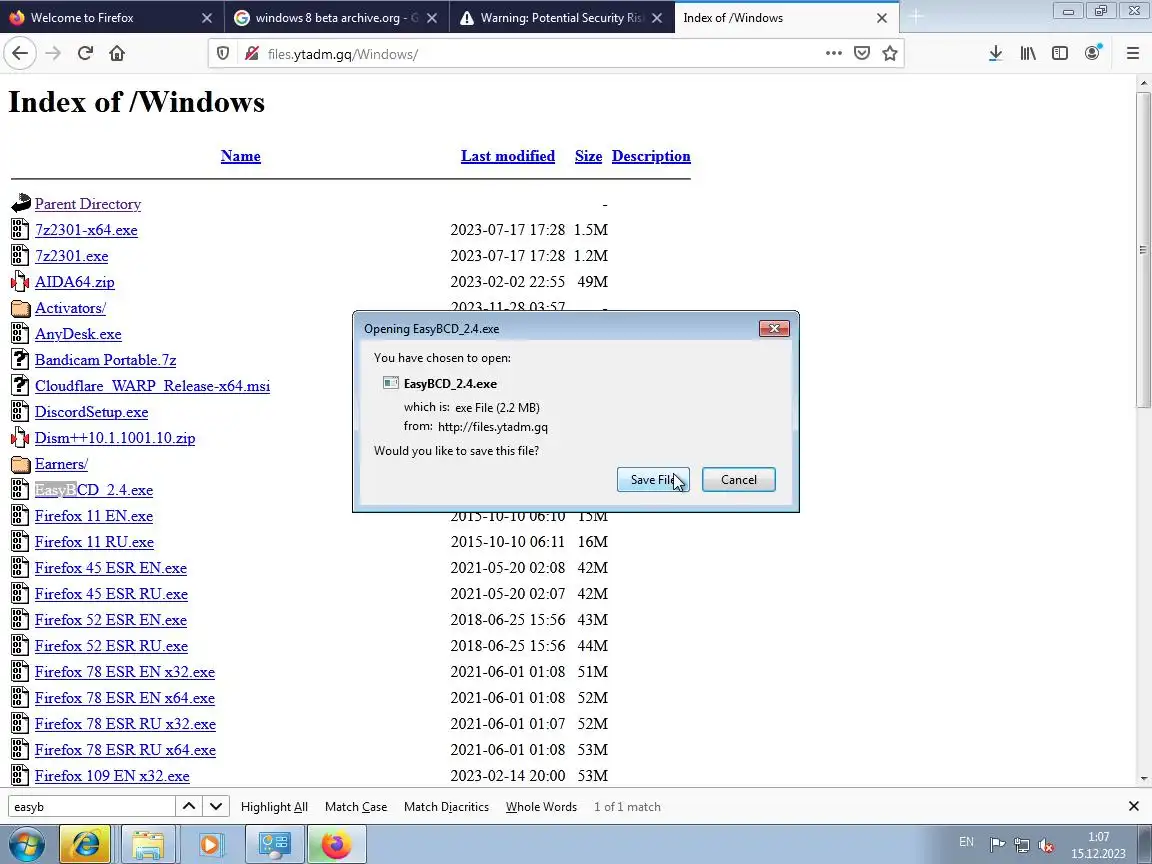Select the Index of /Windows tab
The width and height of the screenshot is (1152, 864).
click(785, 18)
